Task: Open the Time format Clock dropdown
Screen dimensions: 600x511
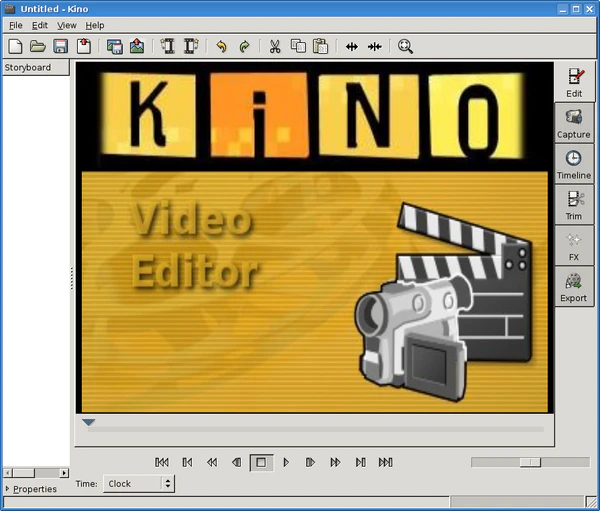Action: coord(139,483)
